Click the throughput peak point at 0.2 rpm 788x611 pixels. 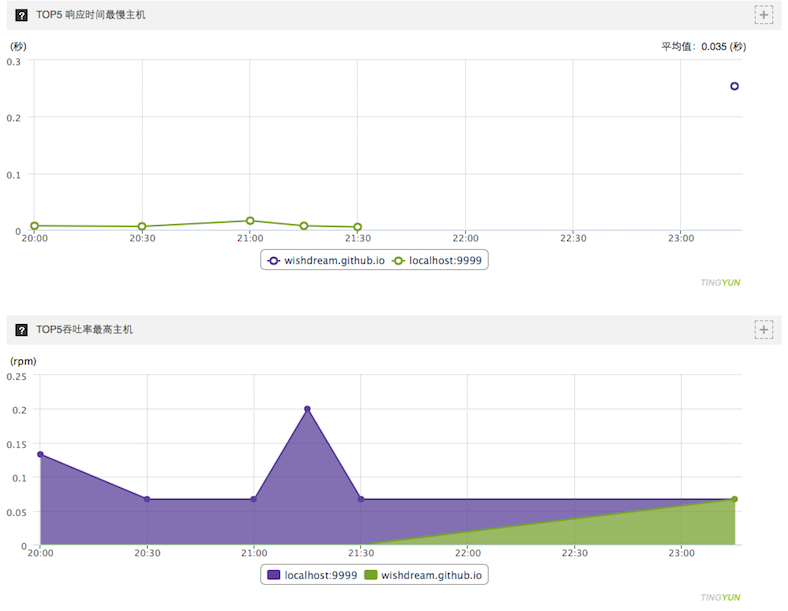point(307,409)
